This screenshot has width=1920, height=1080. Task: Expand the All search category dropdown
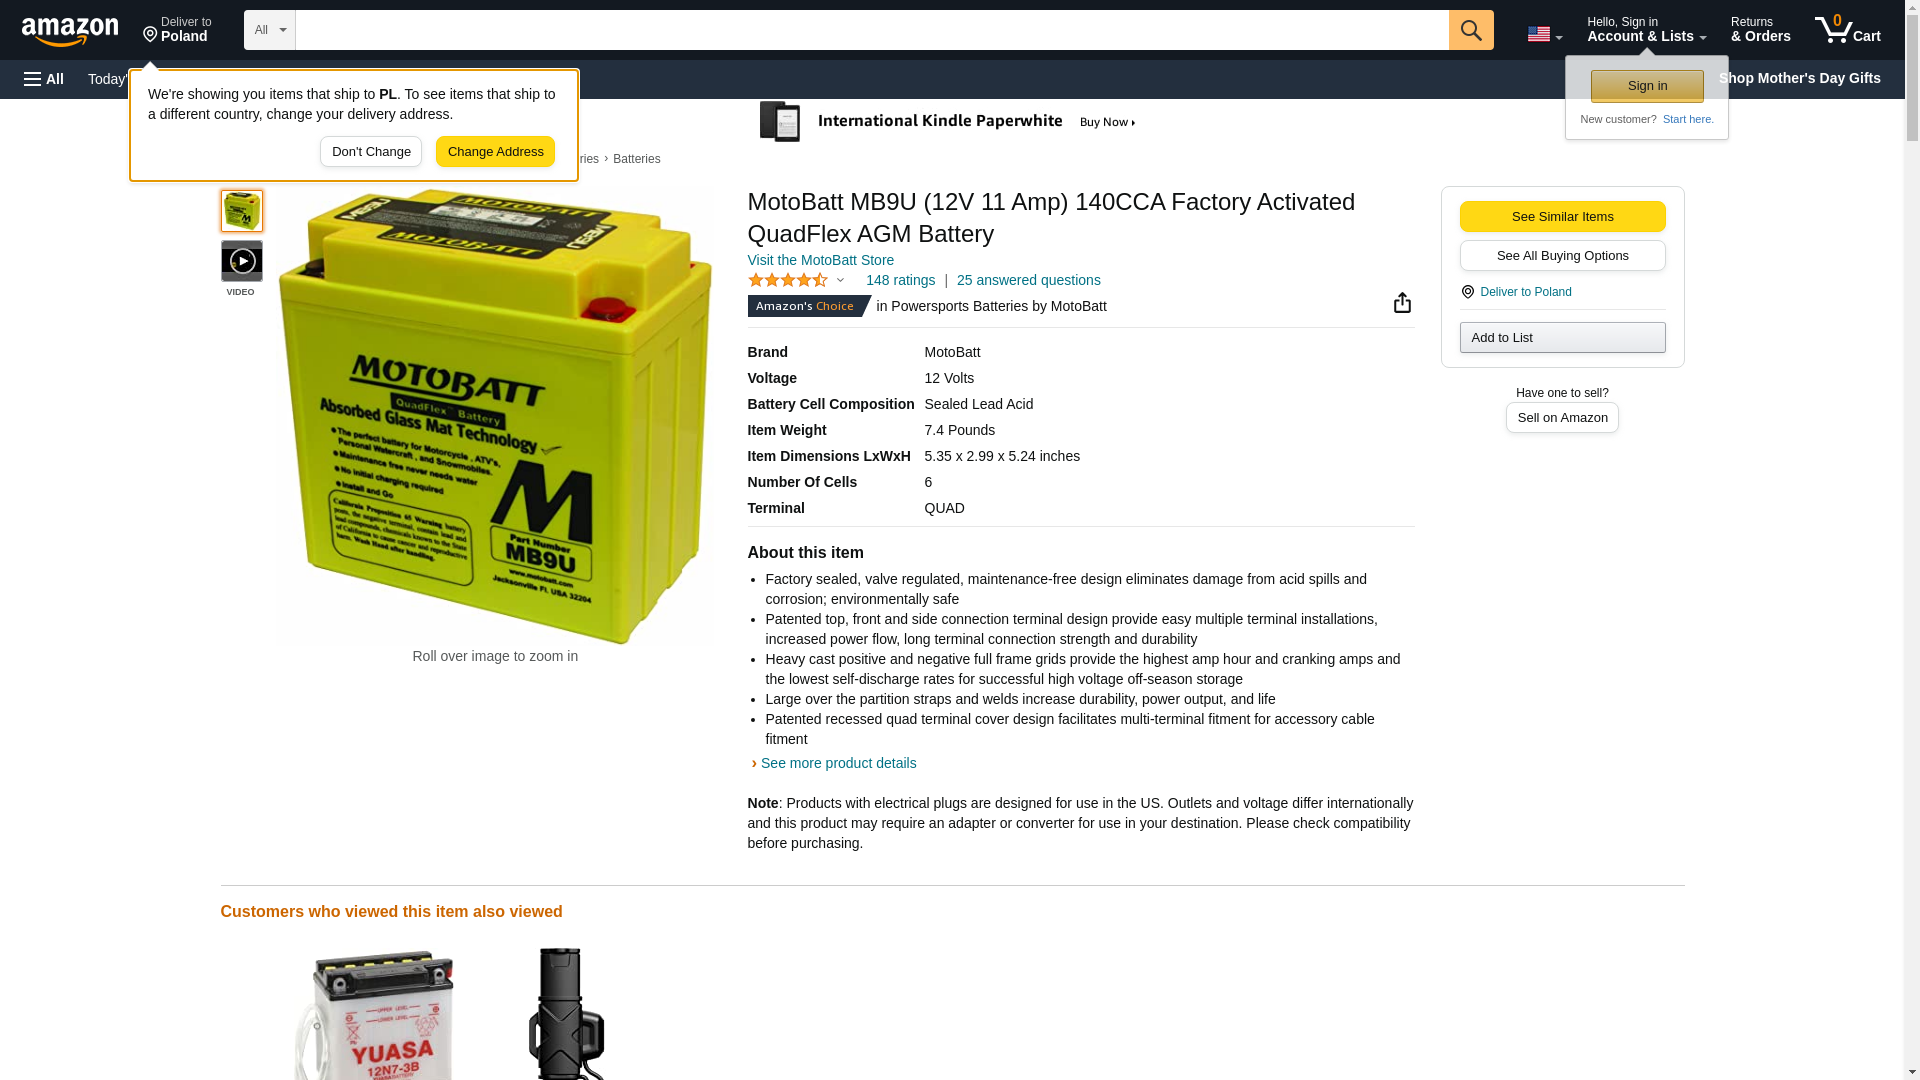pos(270,30)
